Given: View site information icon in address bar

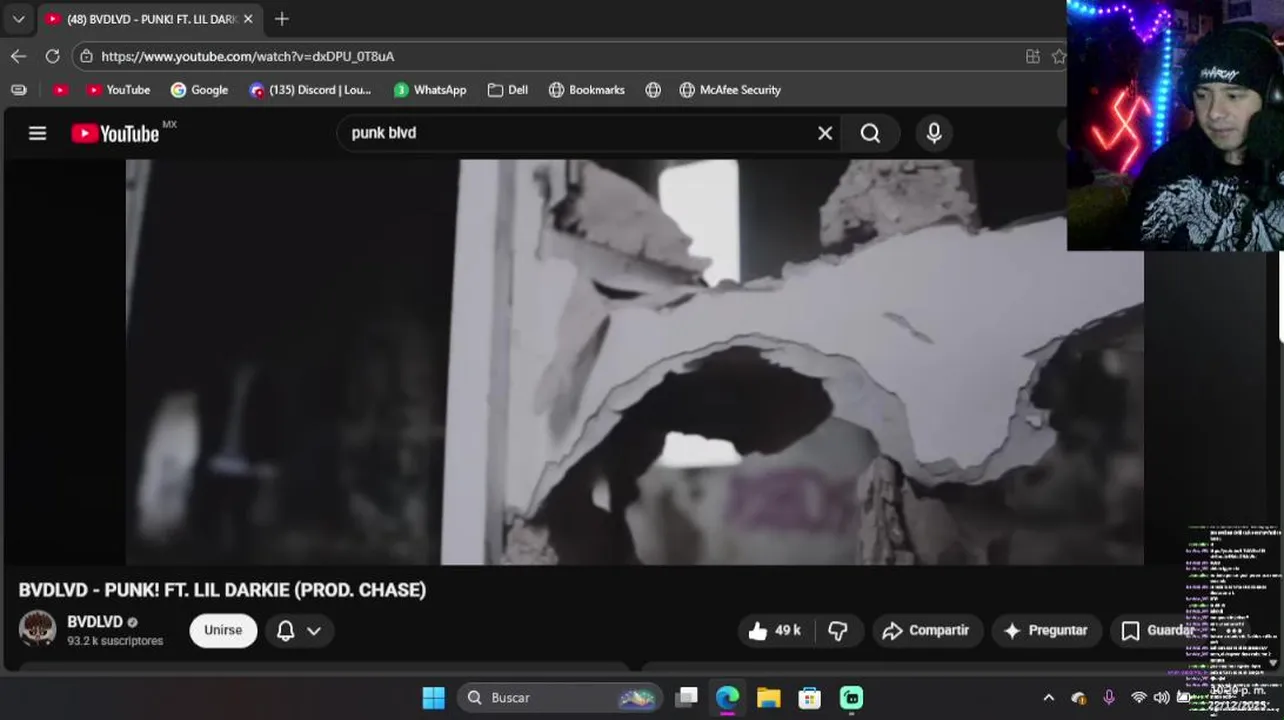Looking at the screenshot, I should (87, 57).
